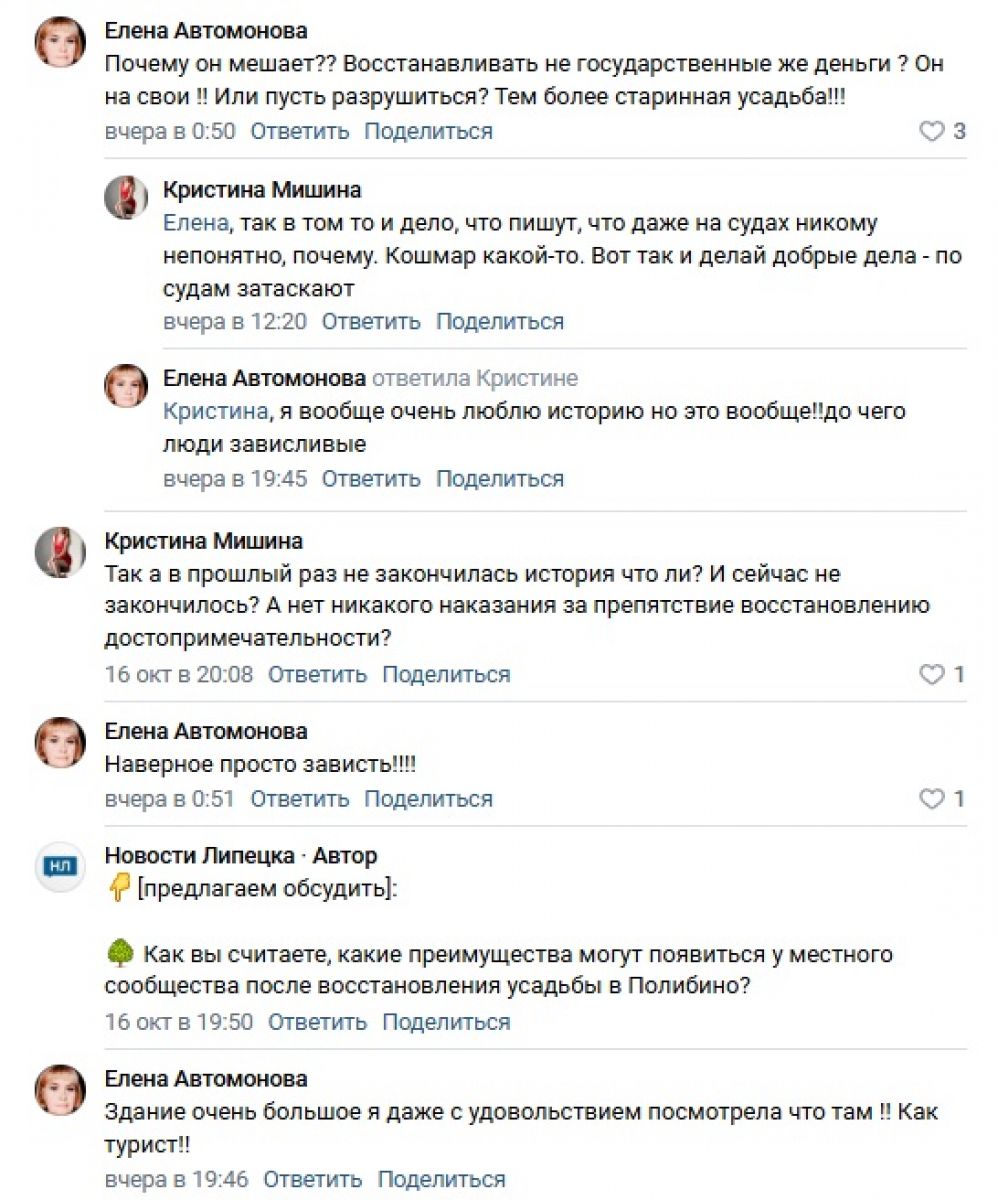Open Elena Автомонова's avatar on top comment
The height and width of the screenshot is (1200, 998).
click(60, 42)
